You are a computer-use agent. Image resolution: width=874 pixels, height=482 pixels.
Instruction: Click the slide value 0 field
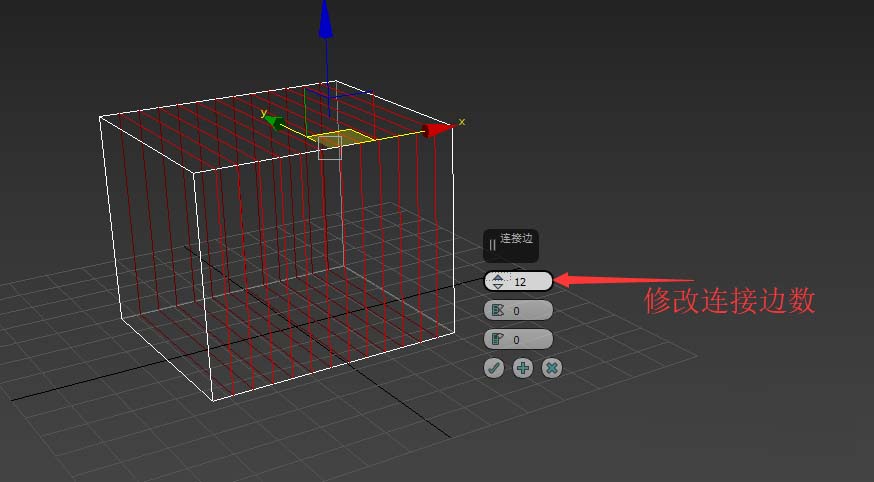click(518, 339)
